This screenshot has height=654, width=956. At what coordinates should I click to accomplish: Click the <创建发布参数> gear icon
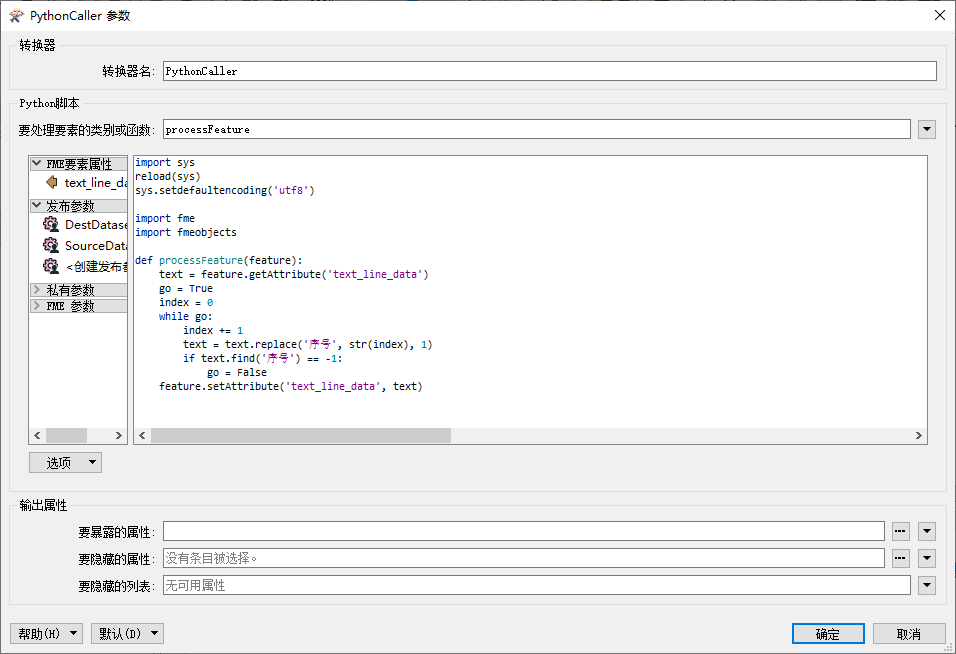pos(50,266)
